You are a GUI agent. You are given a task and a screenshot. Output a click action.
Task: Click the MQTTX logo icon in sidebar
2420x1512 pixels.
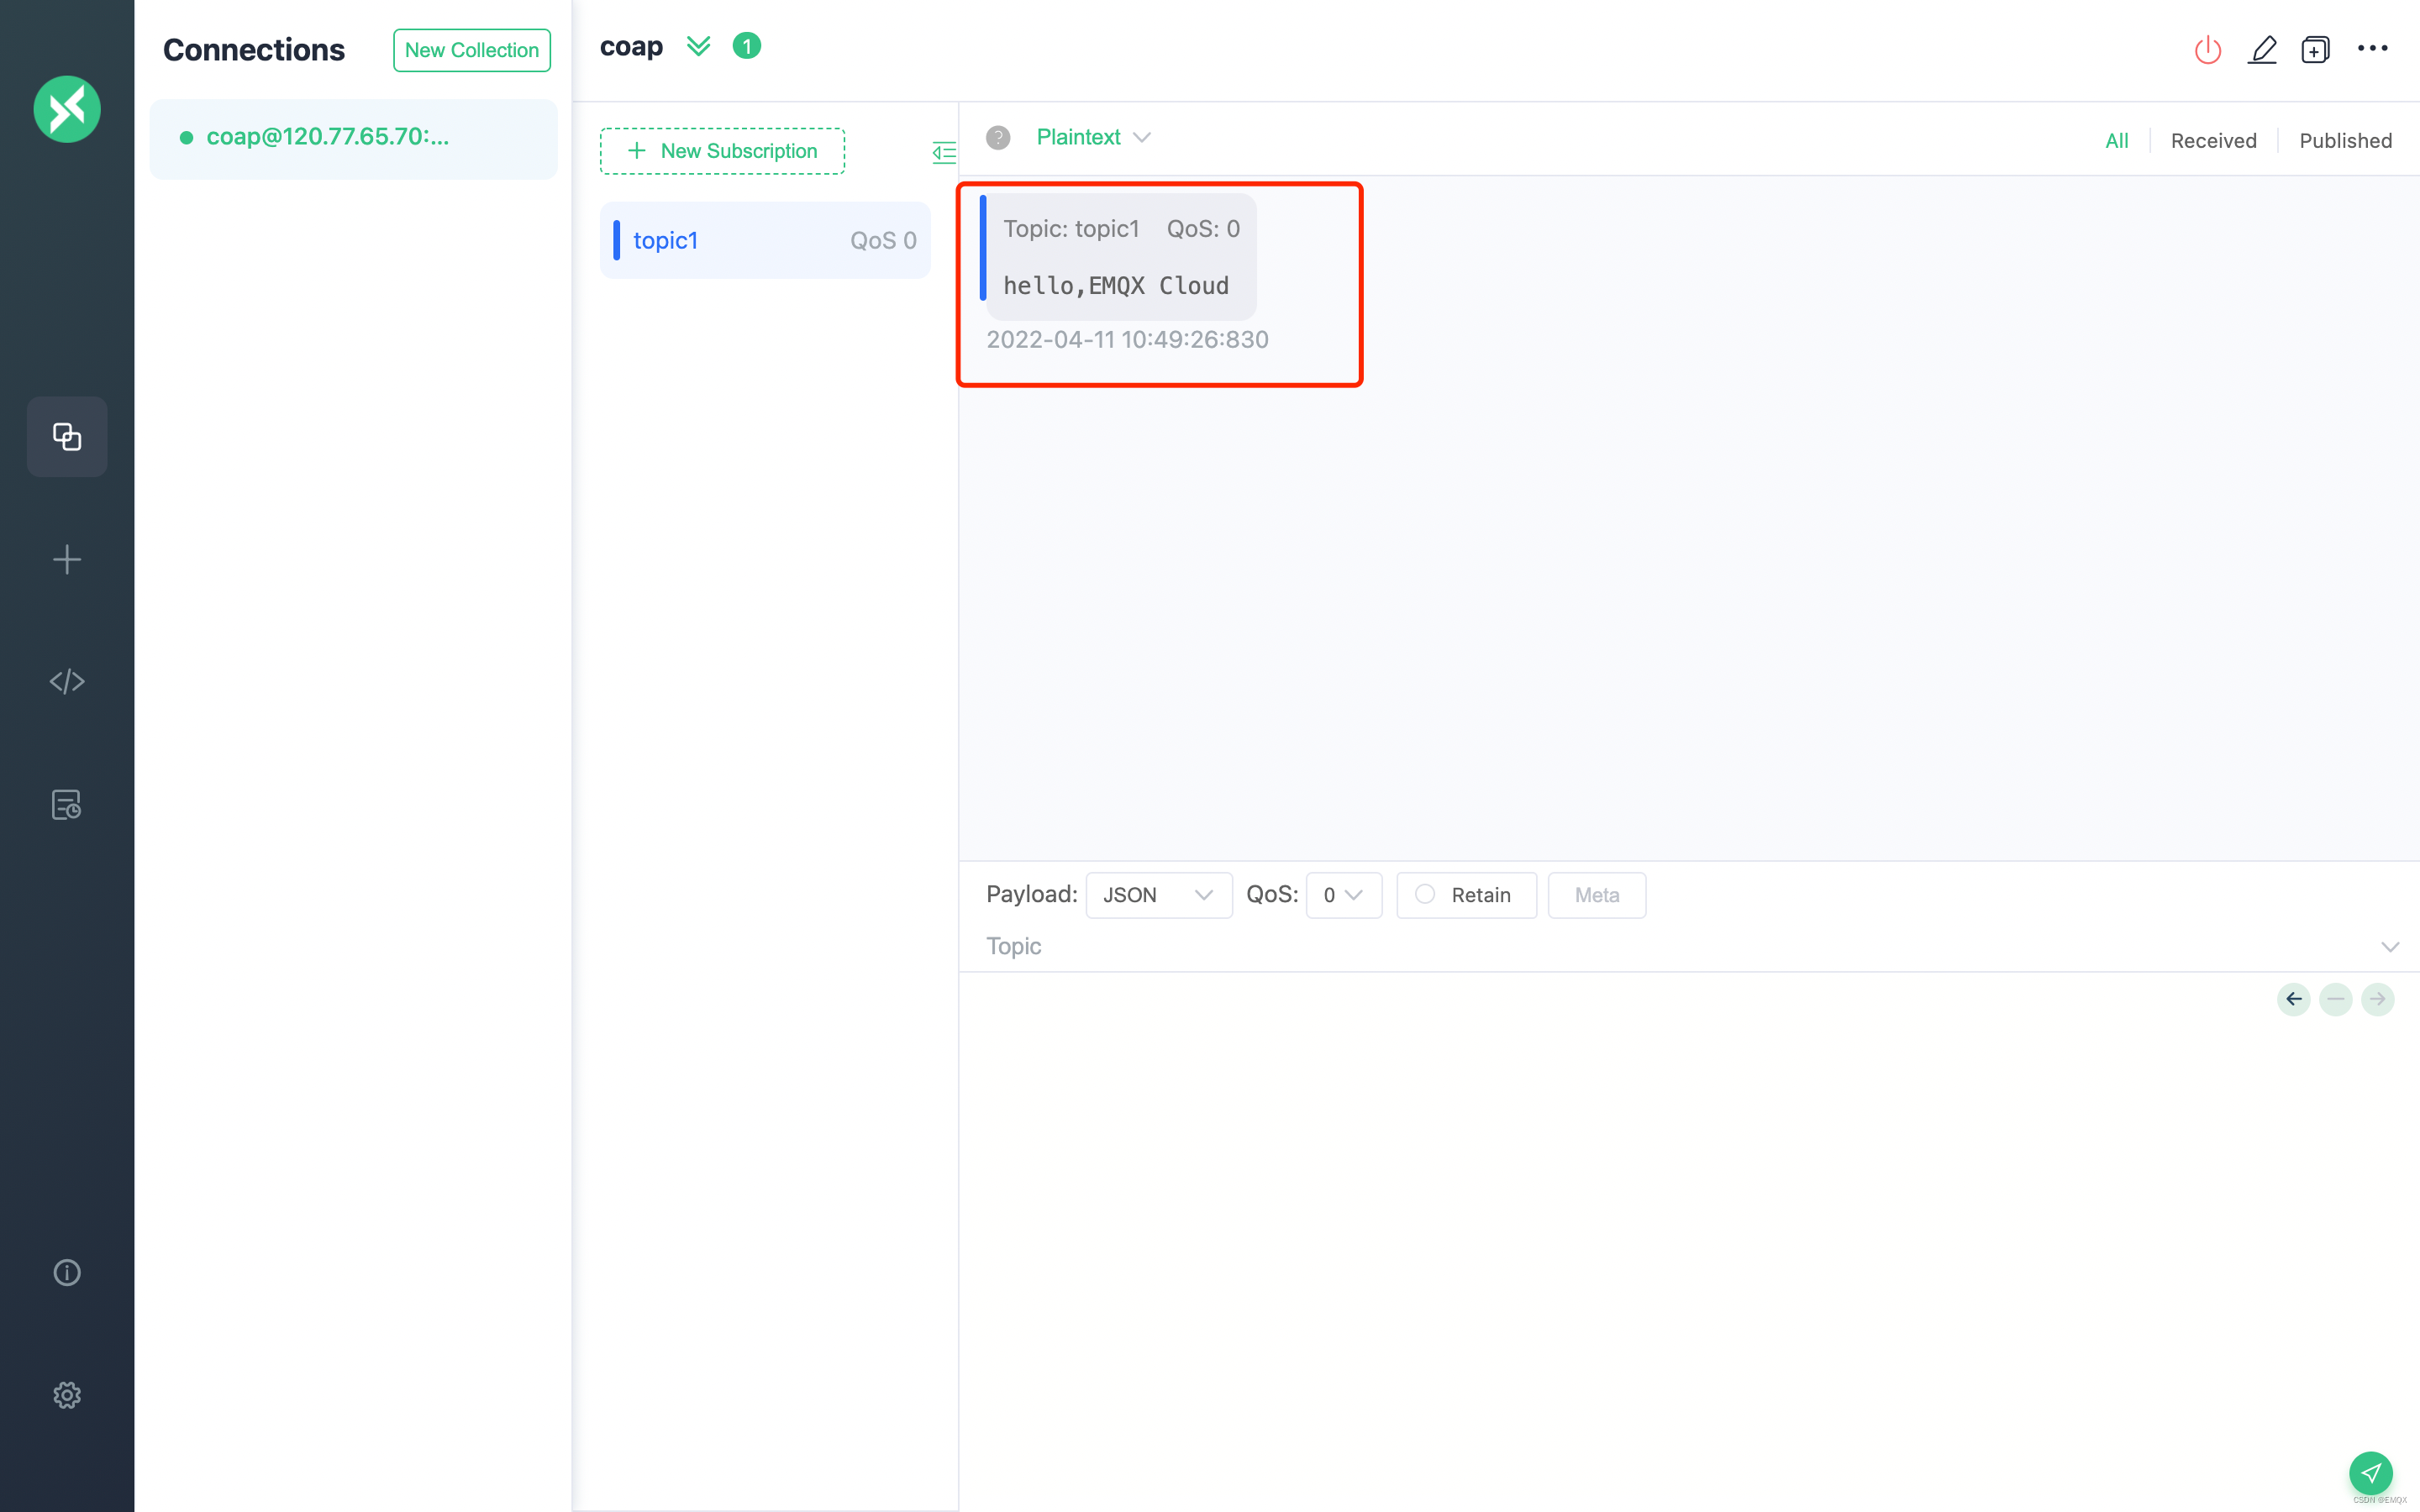(x=66, y=110)
